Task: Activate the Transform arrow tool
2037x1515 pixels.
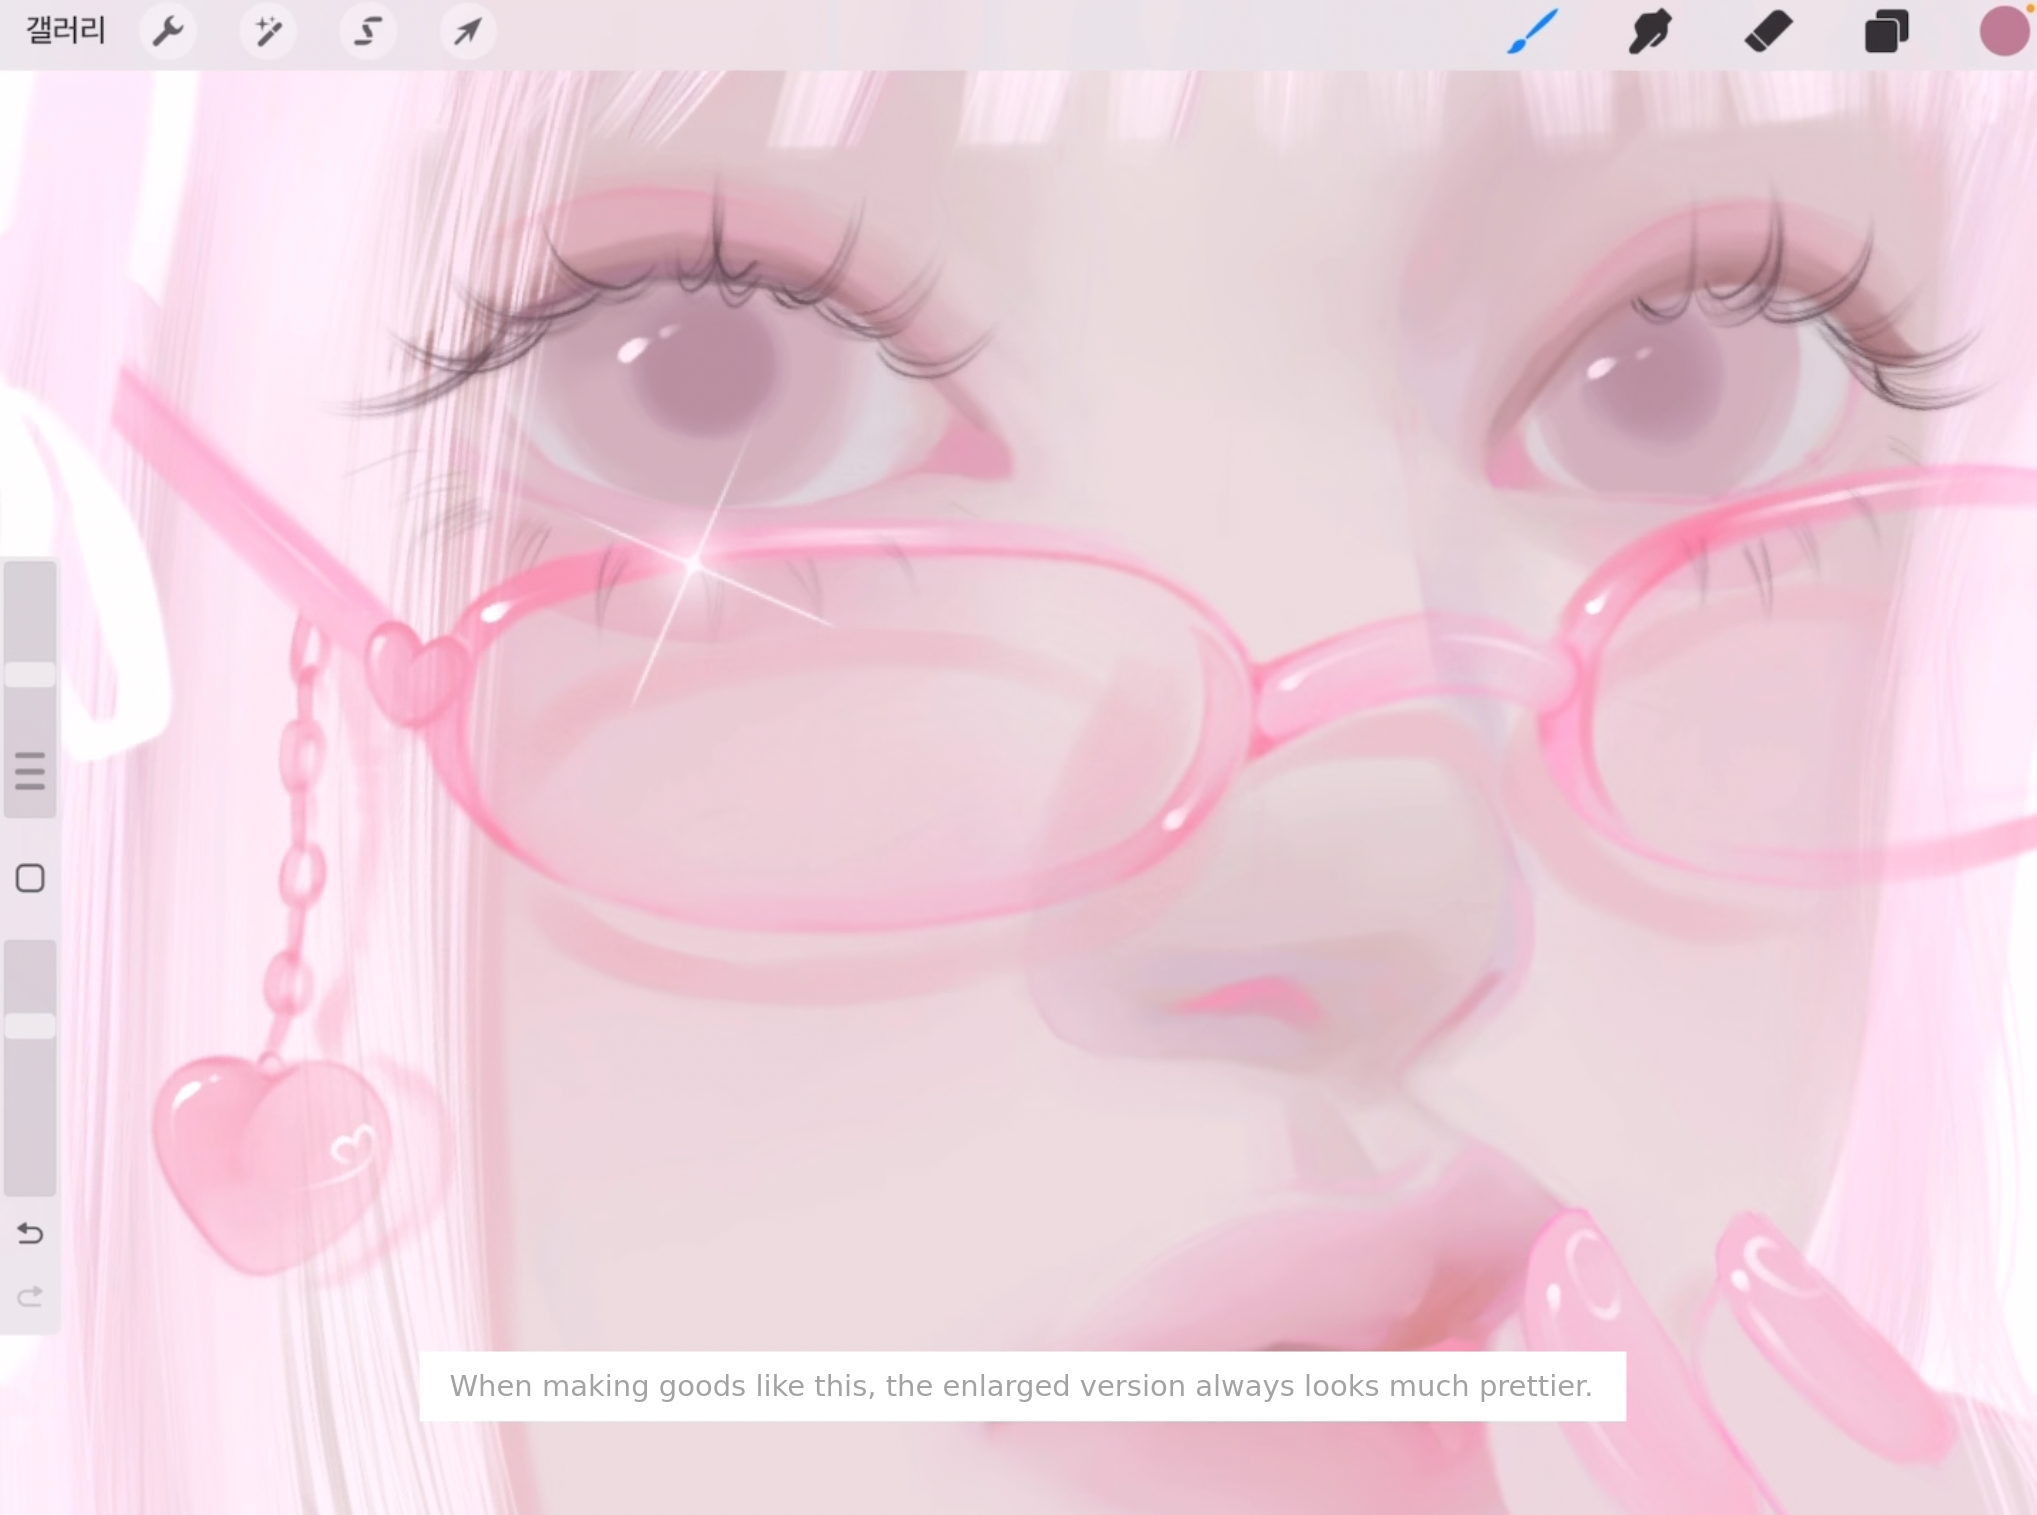Action: (467, 31)
